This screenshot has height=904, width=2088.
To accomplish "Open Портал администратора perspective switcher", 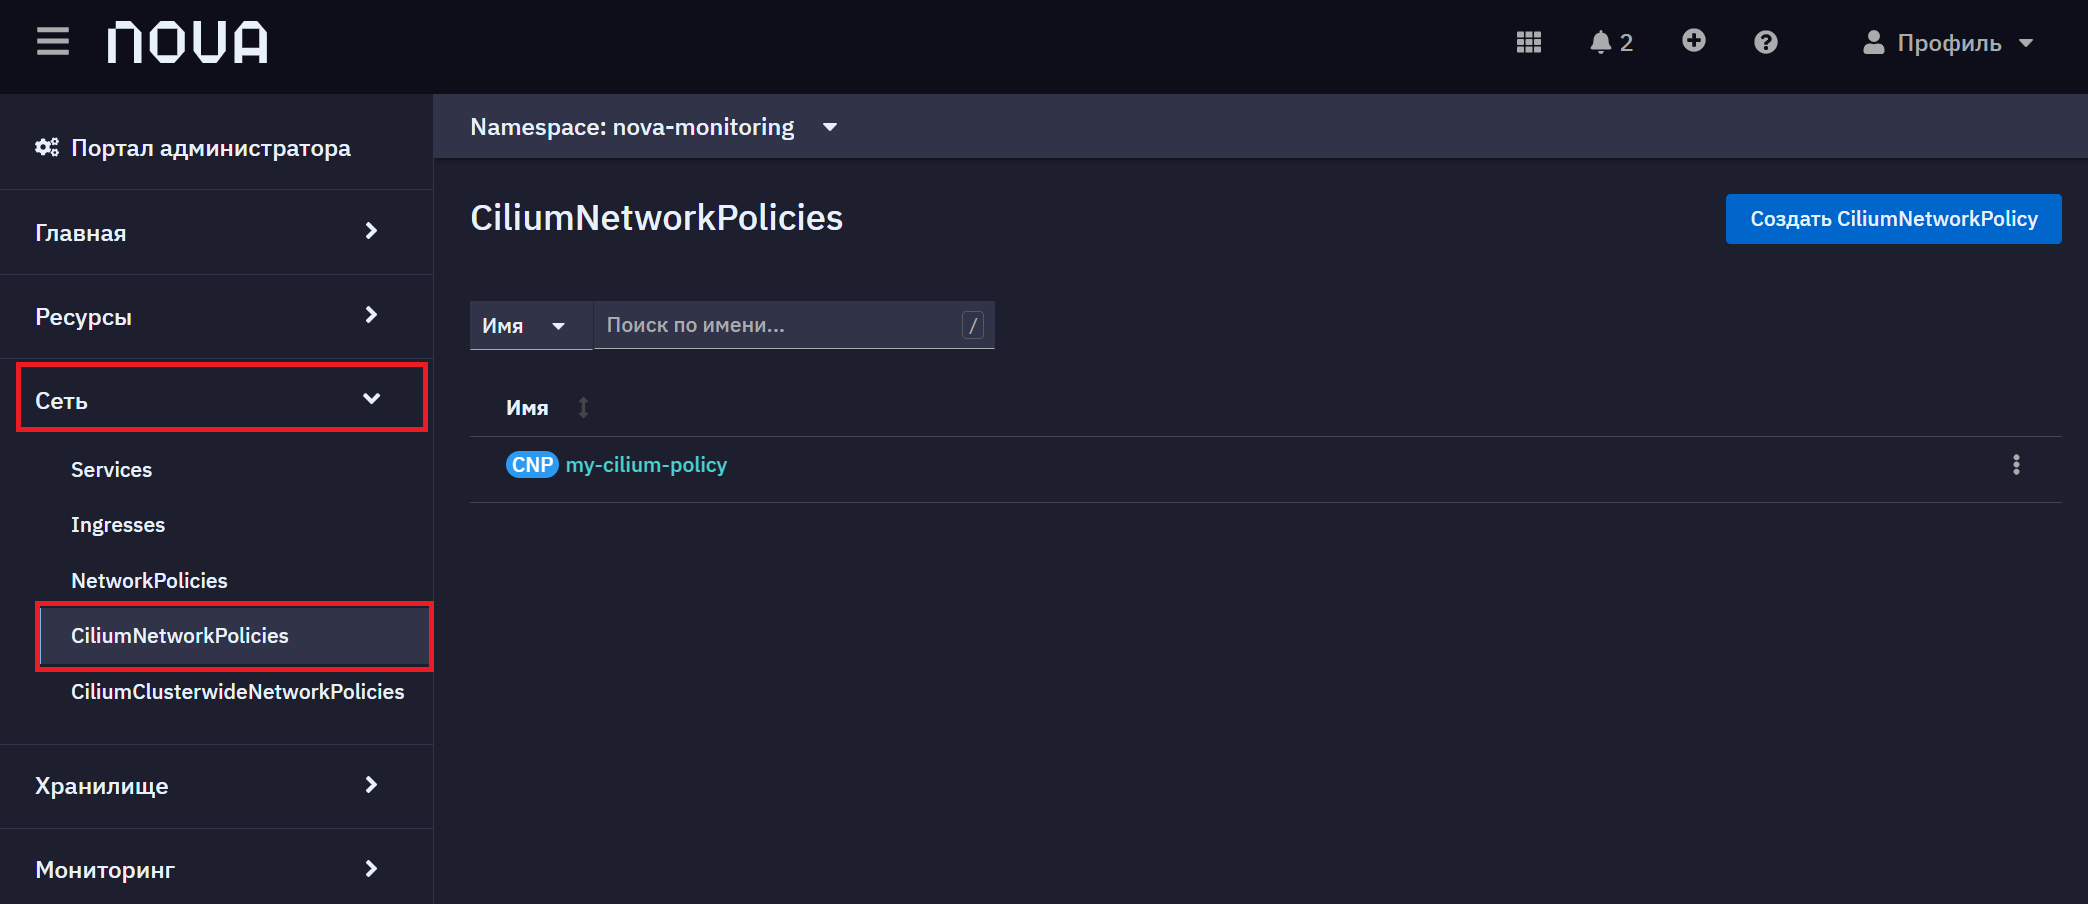I will (193, 148).
